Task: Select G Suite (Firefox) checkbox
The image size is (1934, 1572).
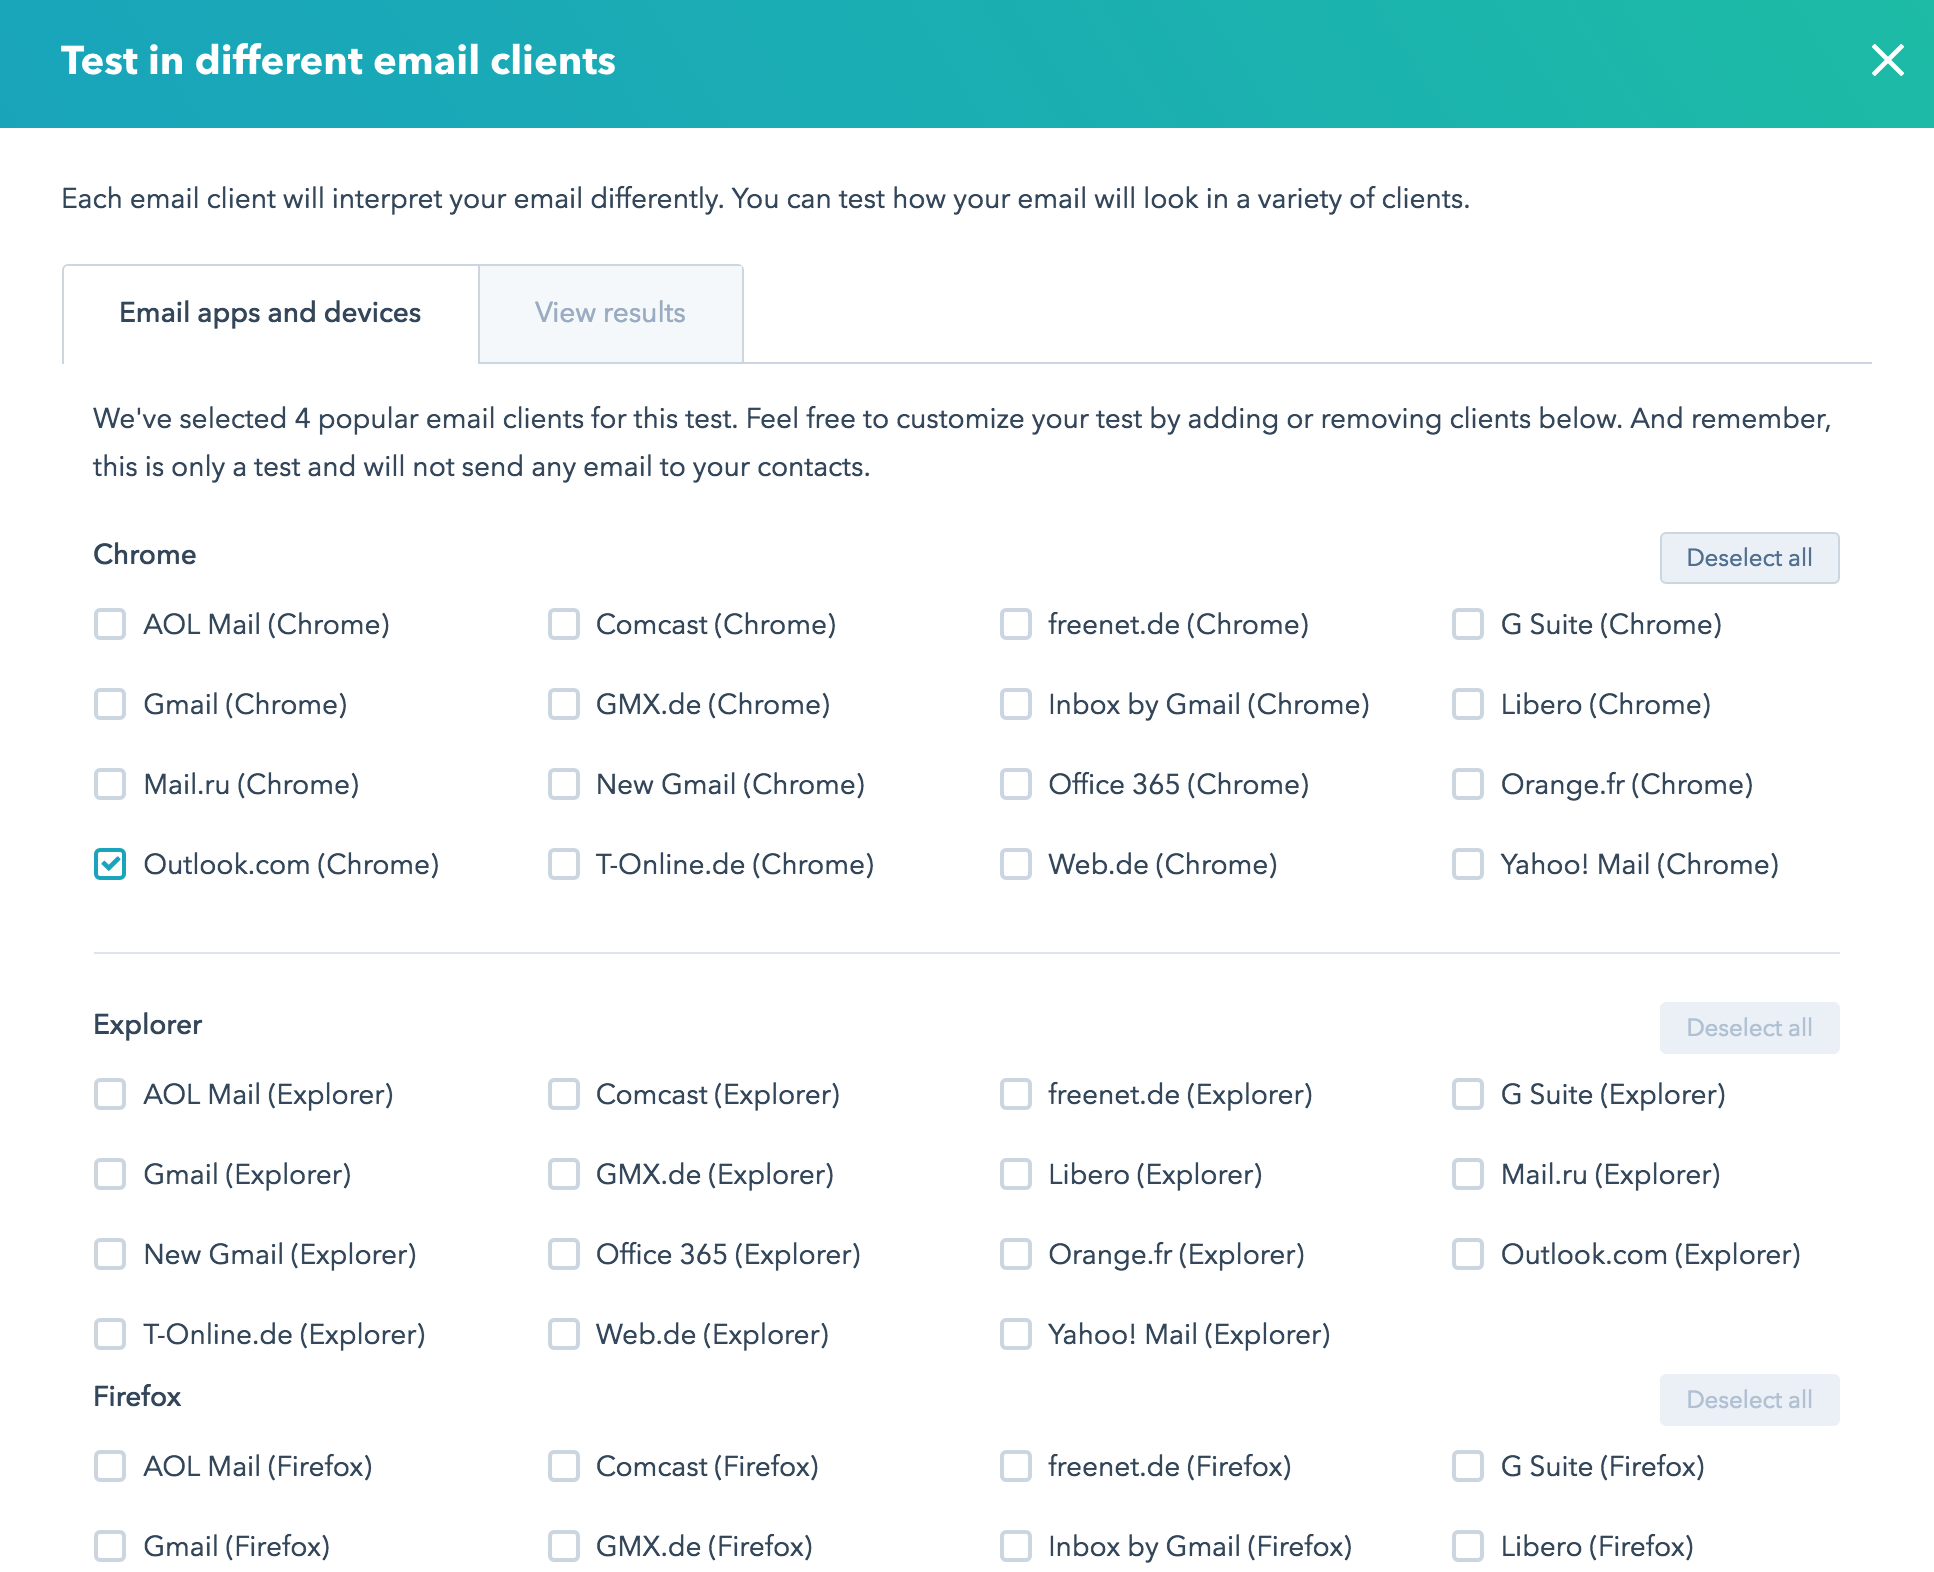Action: (1468, 1466)
